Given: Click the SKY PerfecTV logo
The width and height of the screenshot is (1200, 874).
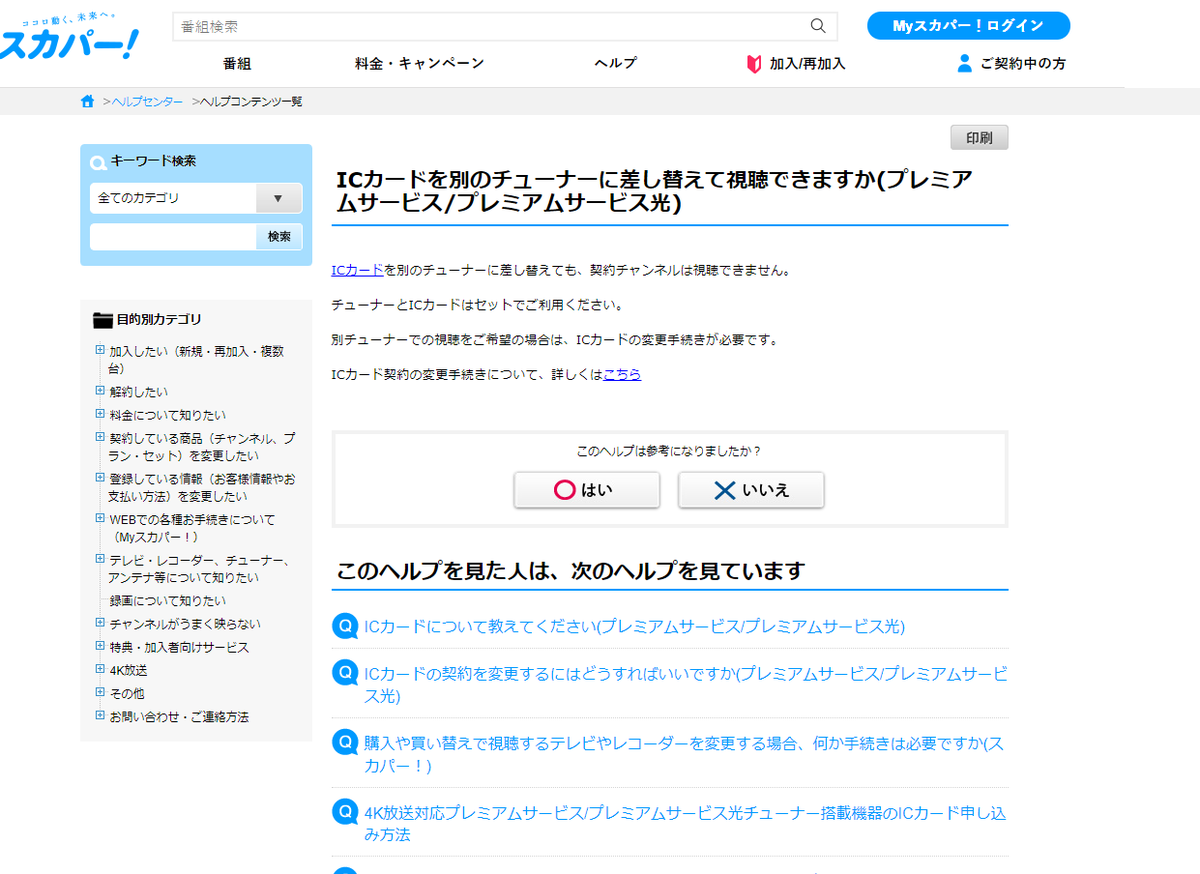Looking at the screenshot, I should point(68,36).
